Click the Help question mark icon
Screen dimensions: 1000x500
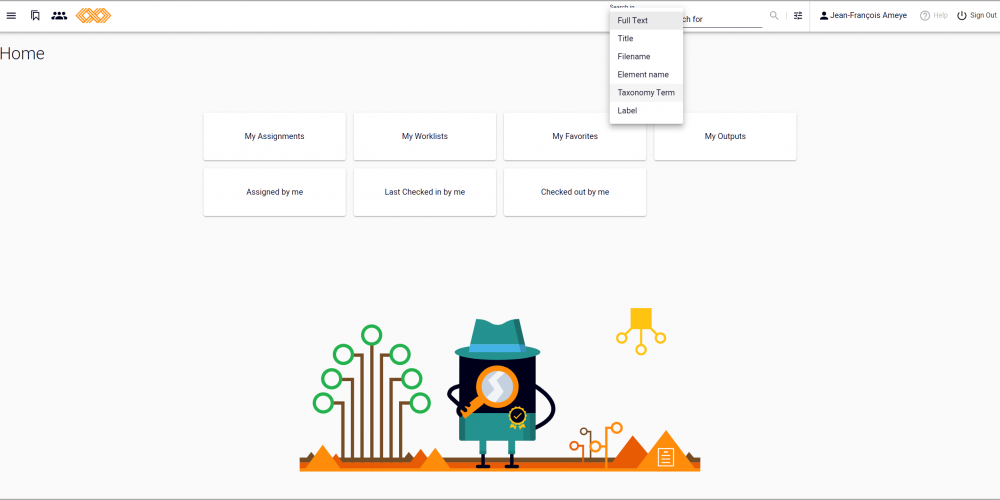925,16
